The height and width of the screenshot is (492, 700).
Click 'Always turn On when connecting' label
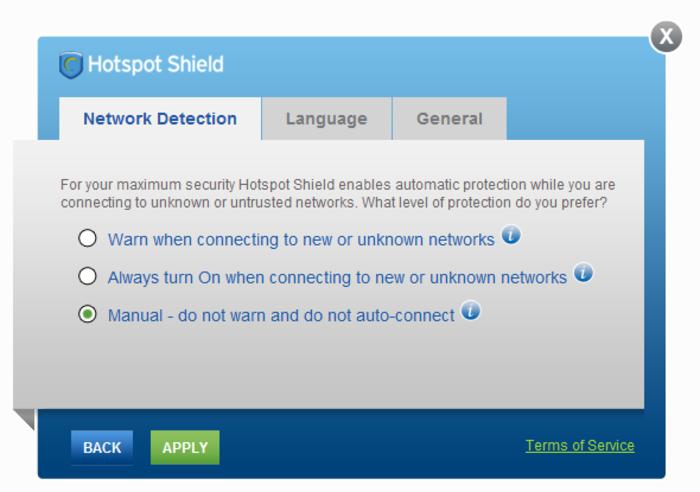click(338, 278)
